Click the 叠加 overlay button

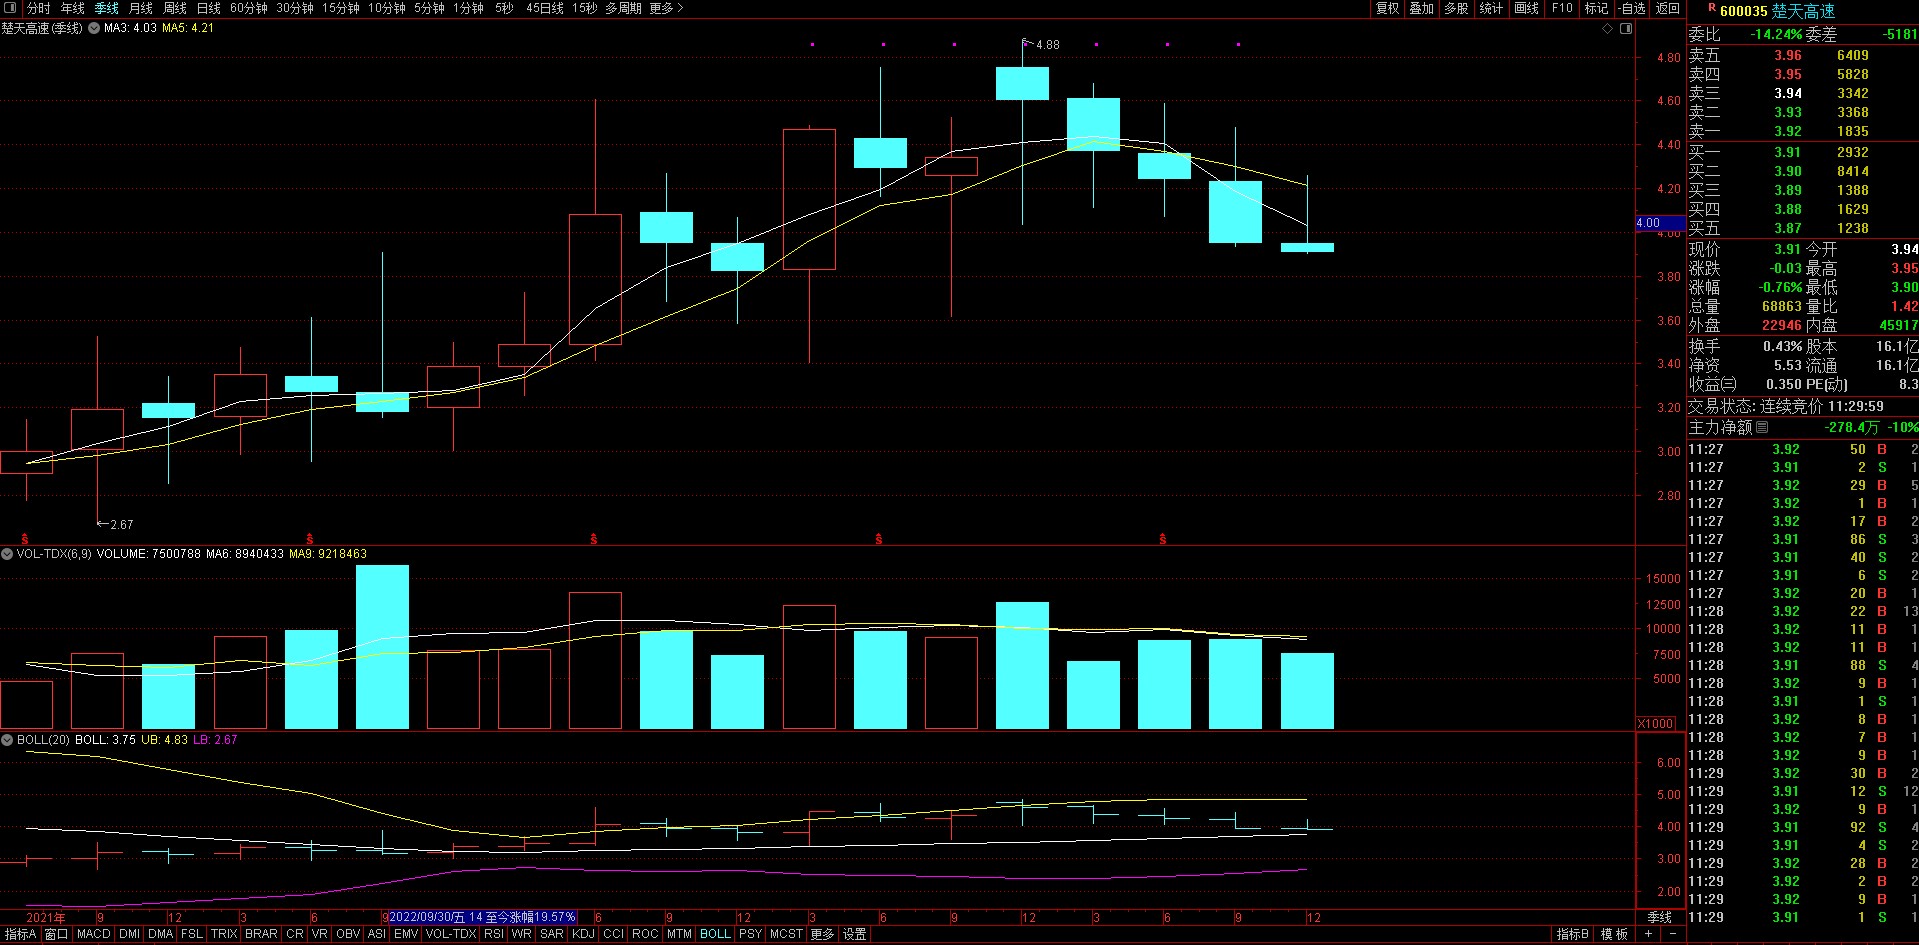pyautogui.click(x=1421, y=8)
